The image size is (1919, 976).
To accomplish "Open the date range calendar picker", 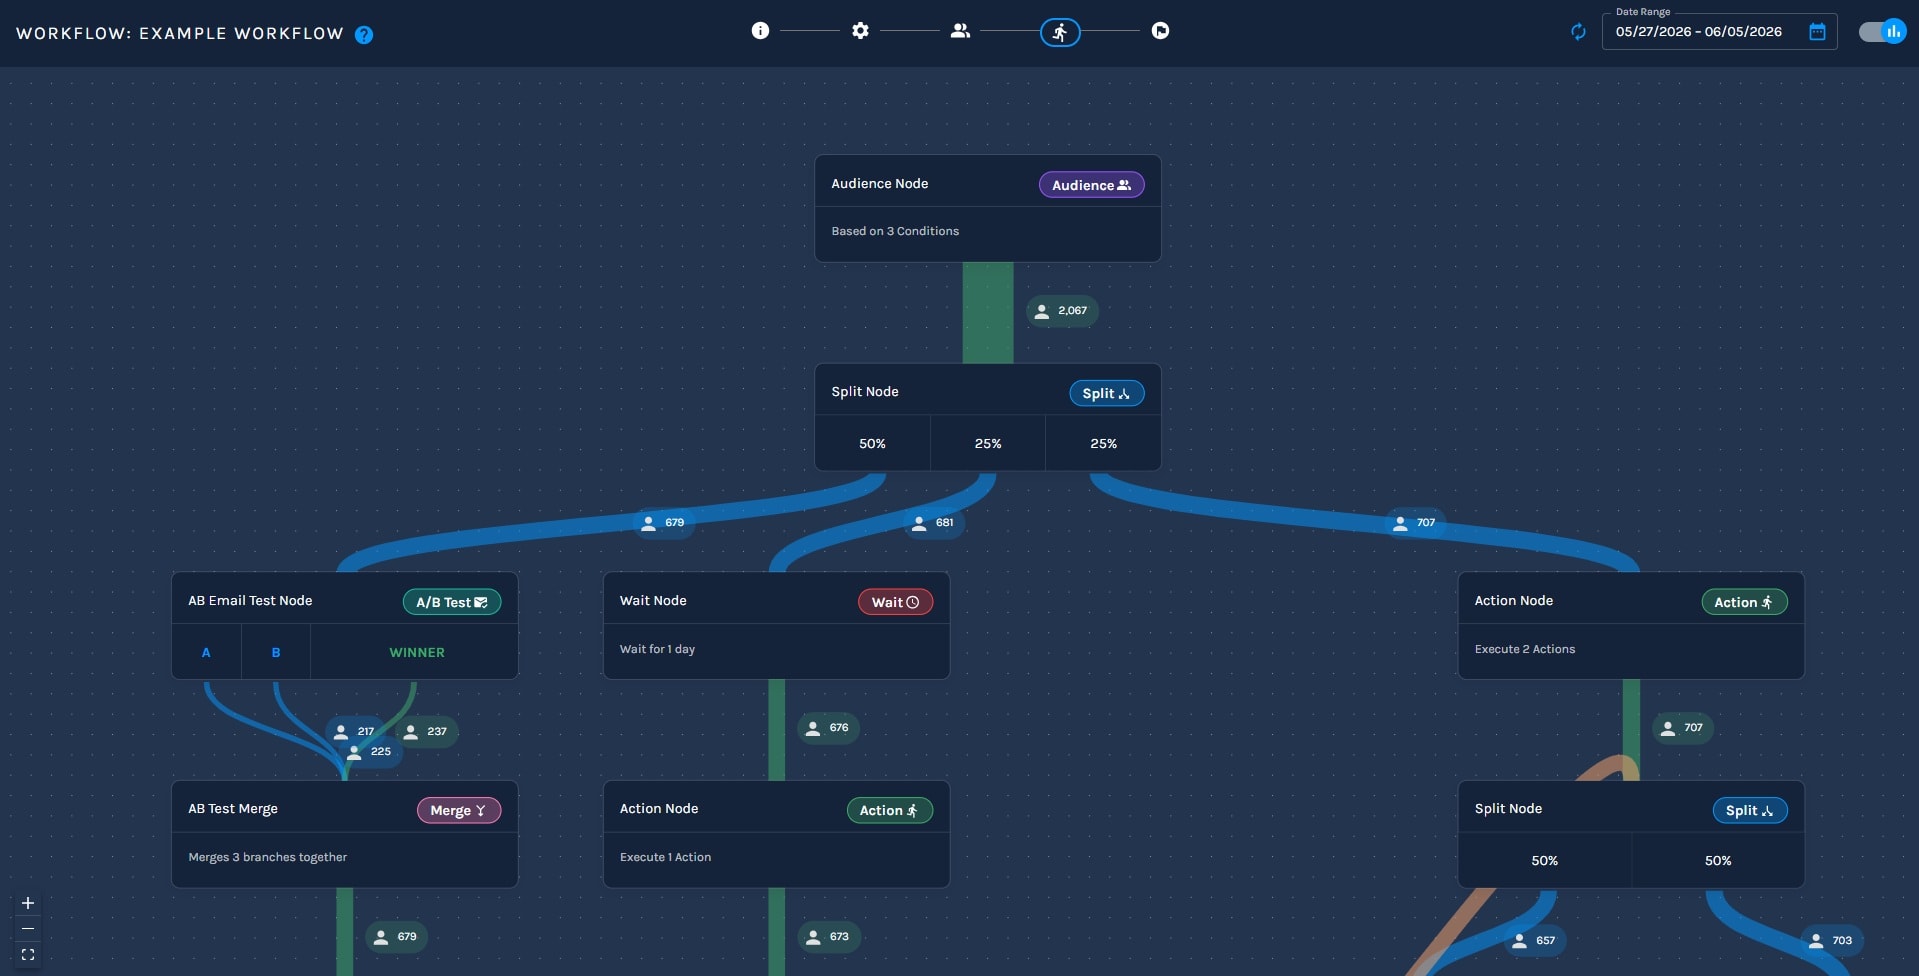I will pyautogui.click(x=1817, y=32).
